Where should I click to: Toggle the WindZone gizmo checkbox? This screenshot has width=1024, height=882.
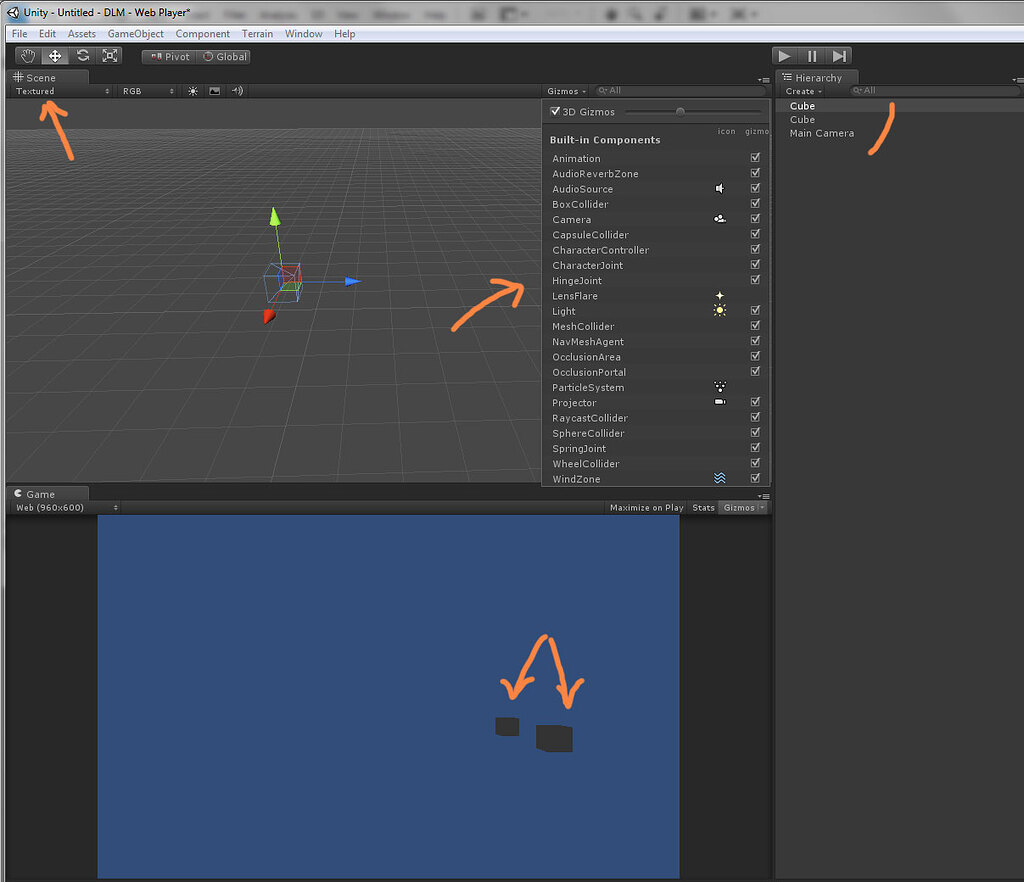click(x=755, y=478)
